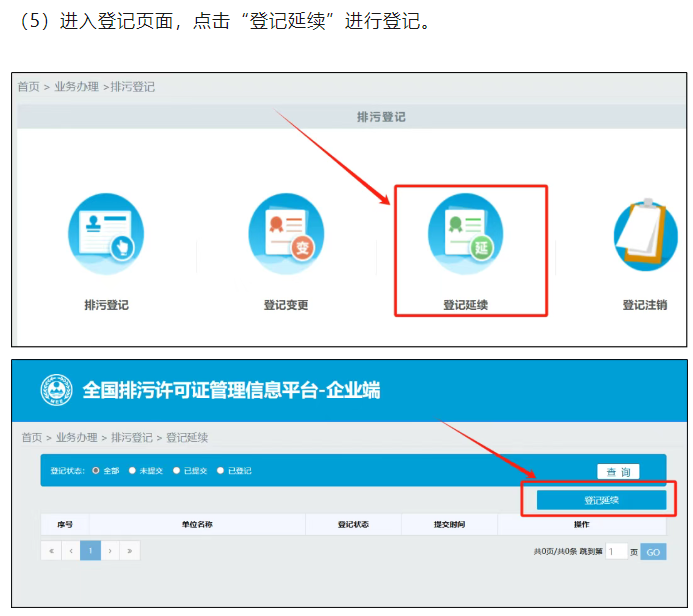Screen dimensions: 693x616
Task: Choose the 已登记 radio option
Action: [x=221, y=471]
